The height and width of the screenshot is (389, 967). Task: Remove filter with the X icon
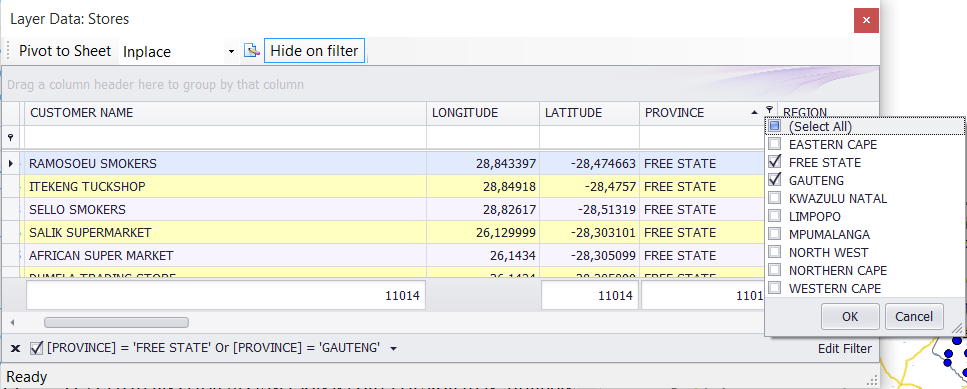[15, 349]
